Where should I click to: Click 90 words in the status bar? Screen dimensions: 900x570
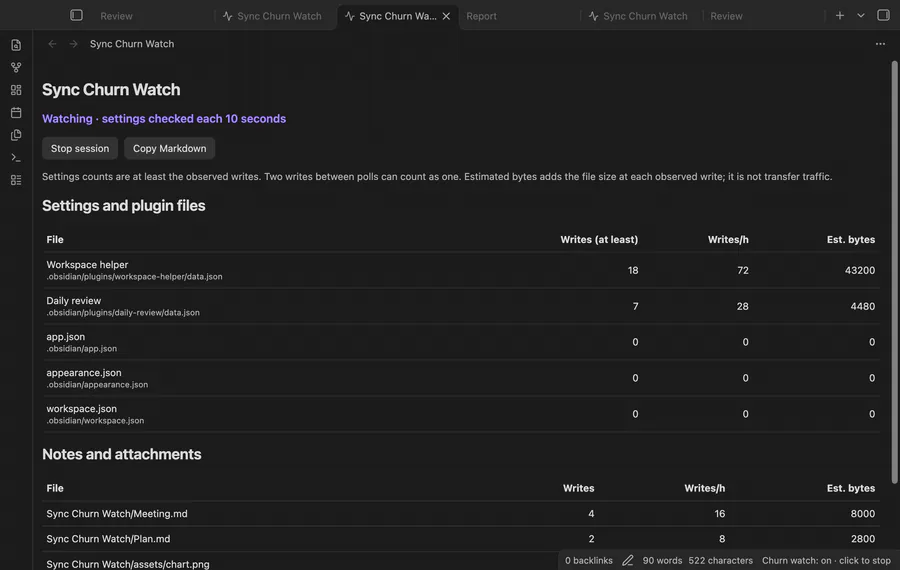point(662,560)
